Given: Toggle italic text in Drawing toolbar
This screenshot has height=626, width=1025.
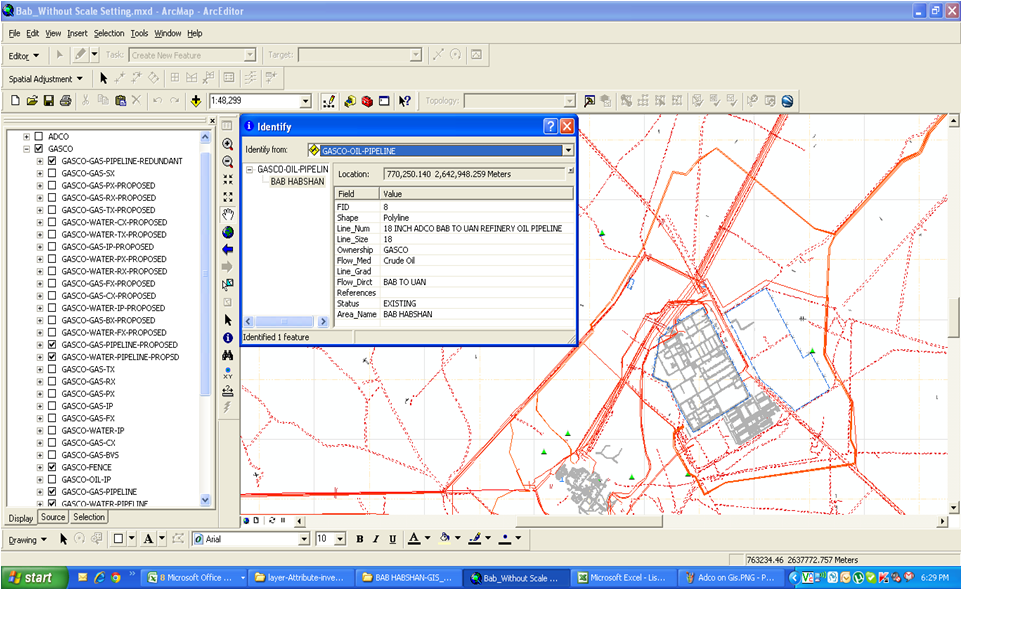Looking at the screenshot, I should pyautogui.click(x=376, y=539).
